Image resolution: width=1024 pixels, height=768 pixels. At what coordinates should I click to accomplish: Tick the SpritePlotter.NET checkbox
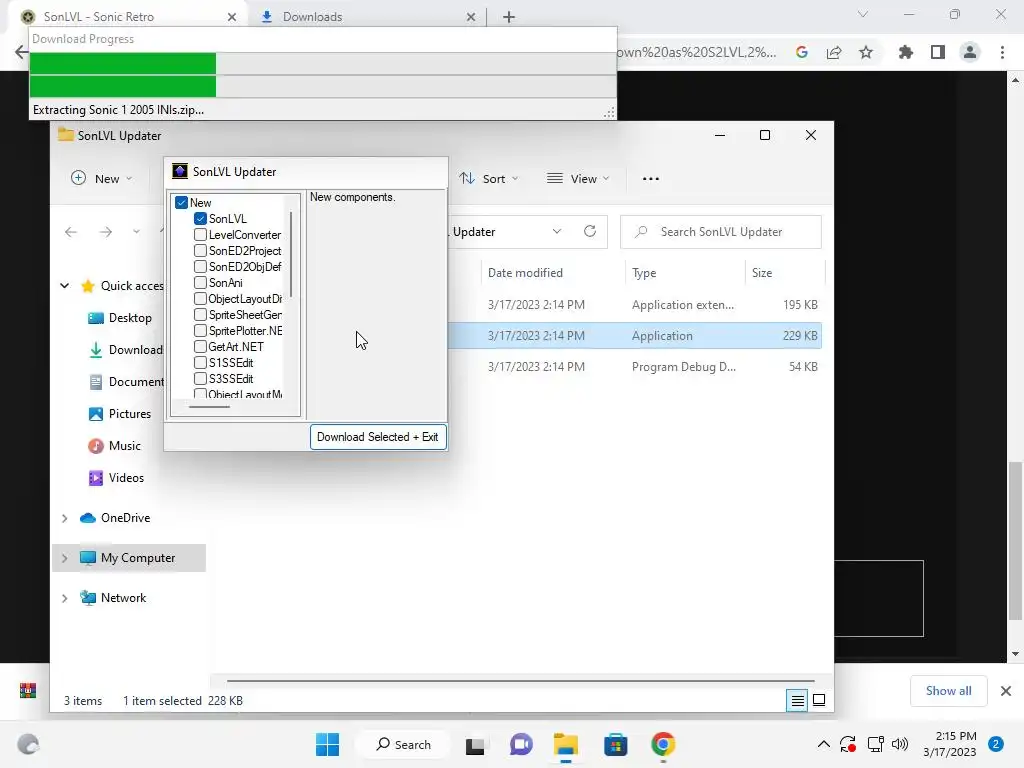200,330
